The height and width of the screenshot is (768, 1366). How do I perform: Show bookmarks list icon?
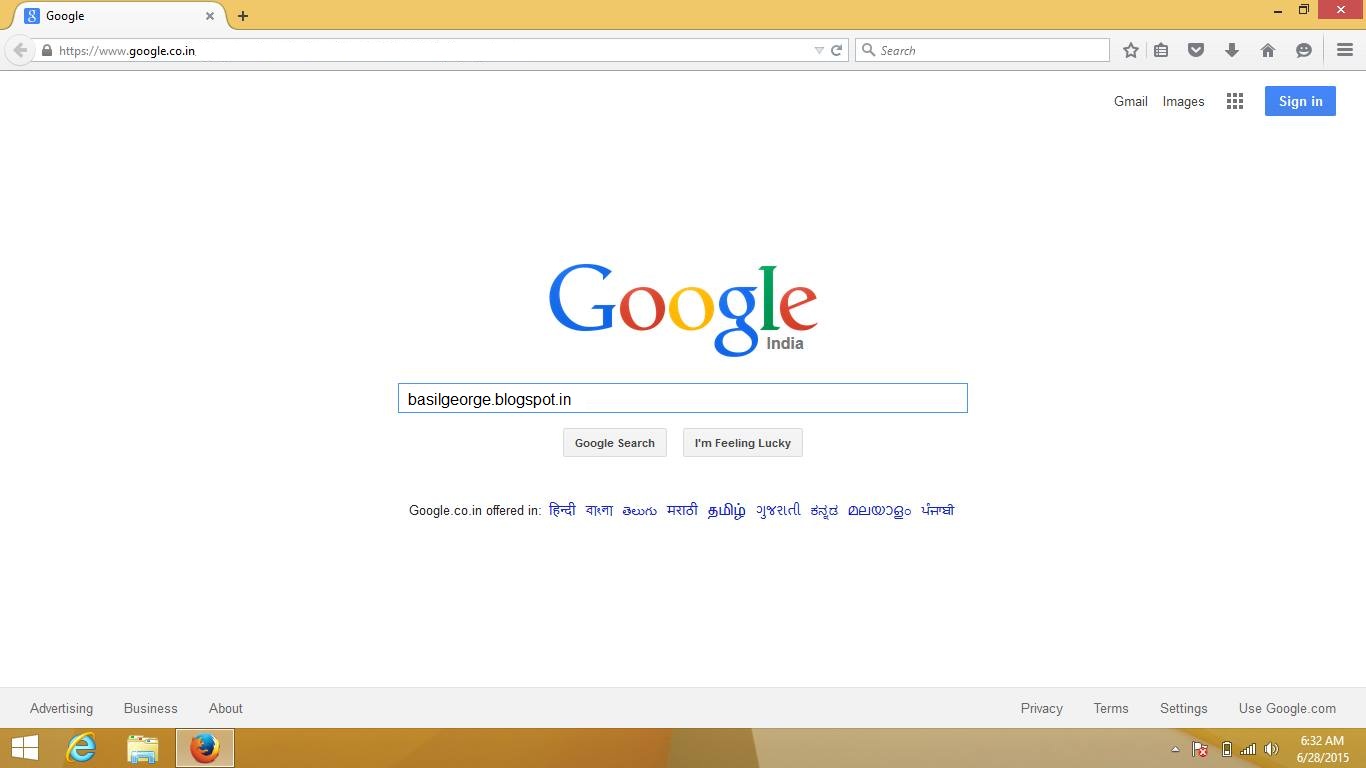click(x=1161, y=50)
